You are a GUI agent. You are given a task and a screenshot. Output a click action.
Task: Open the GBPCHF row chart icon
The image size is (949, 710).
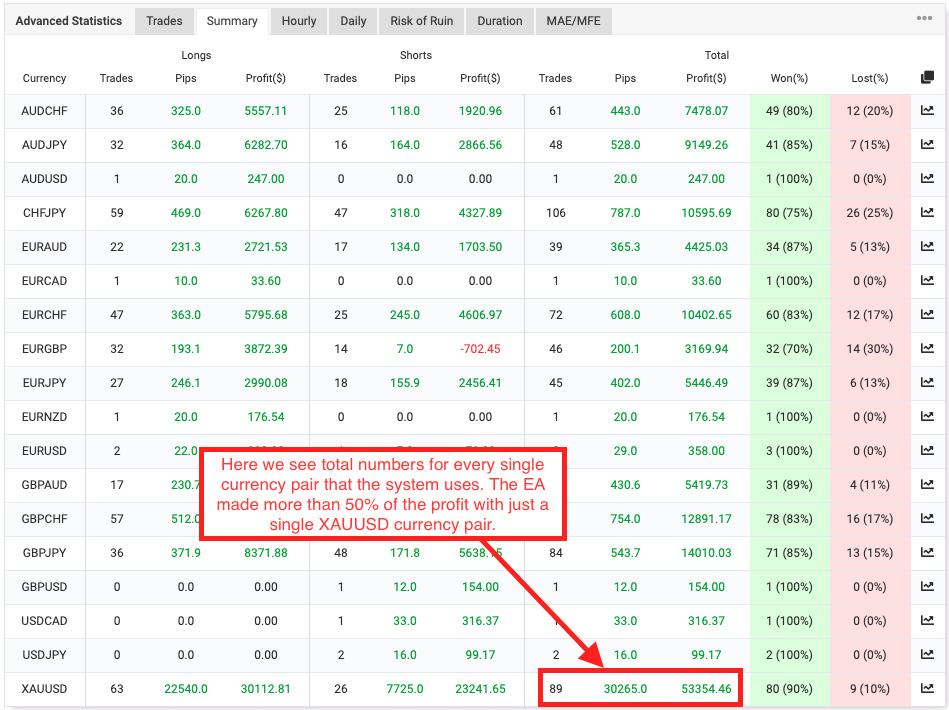point(927,518)
